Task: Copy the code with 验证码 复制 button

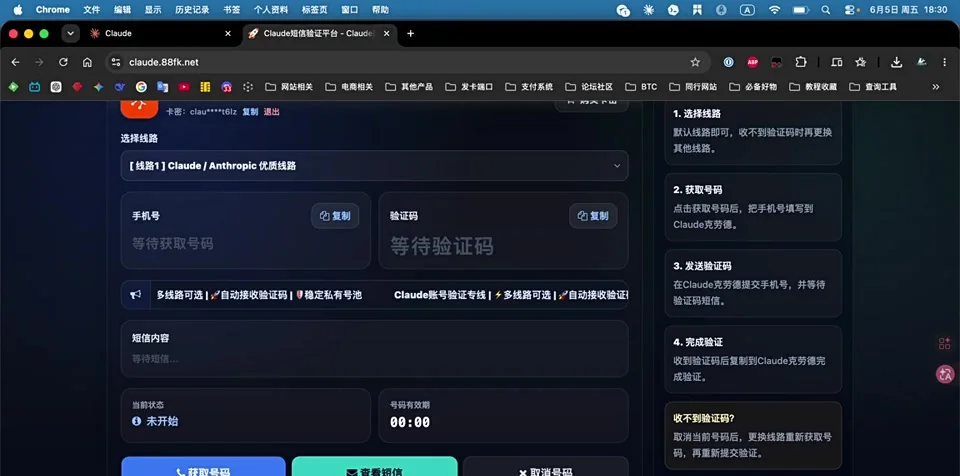Action: (x=593, y=216)
